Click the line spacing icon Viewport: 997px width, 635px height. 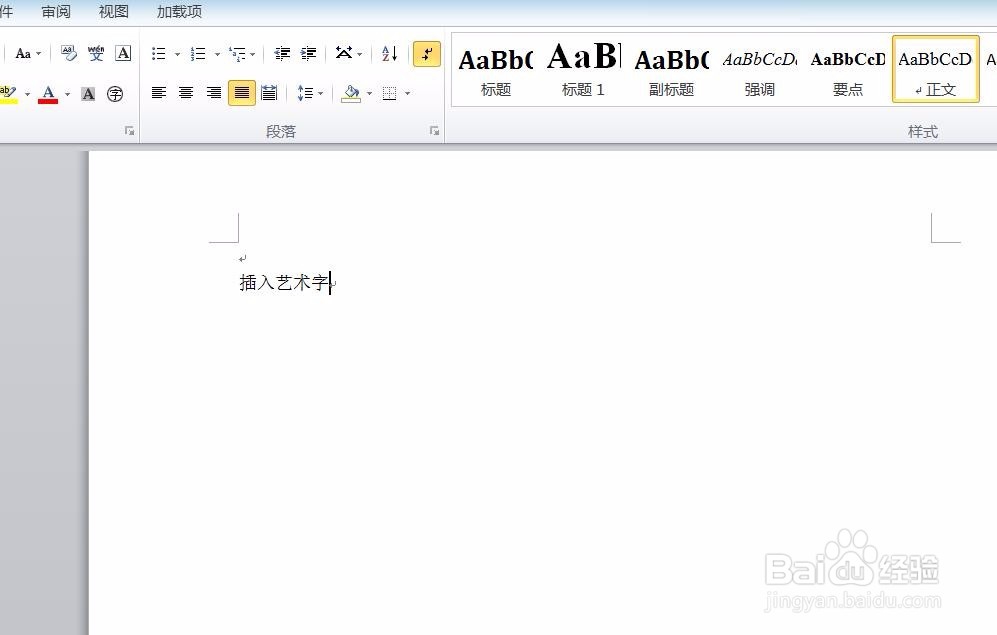(x=305, y=93)
